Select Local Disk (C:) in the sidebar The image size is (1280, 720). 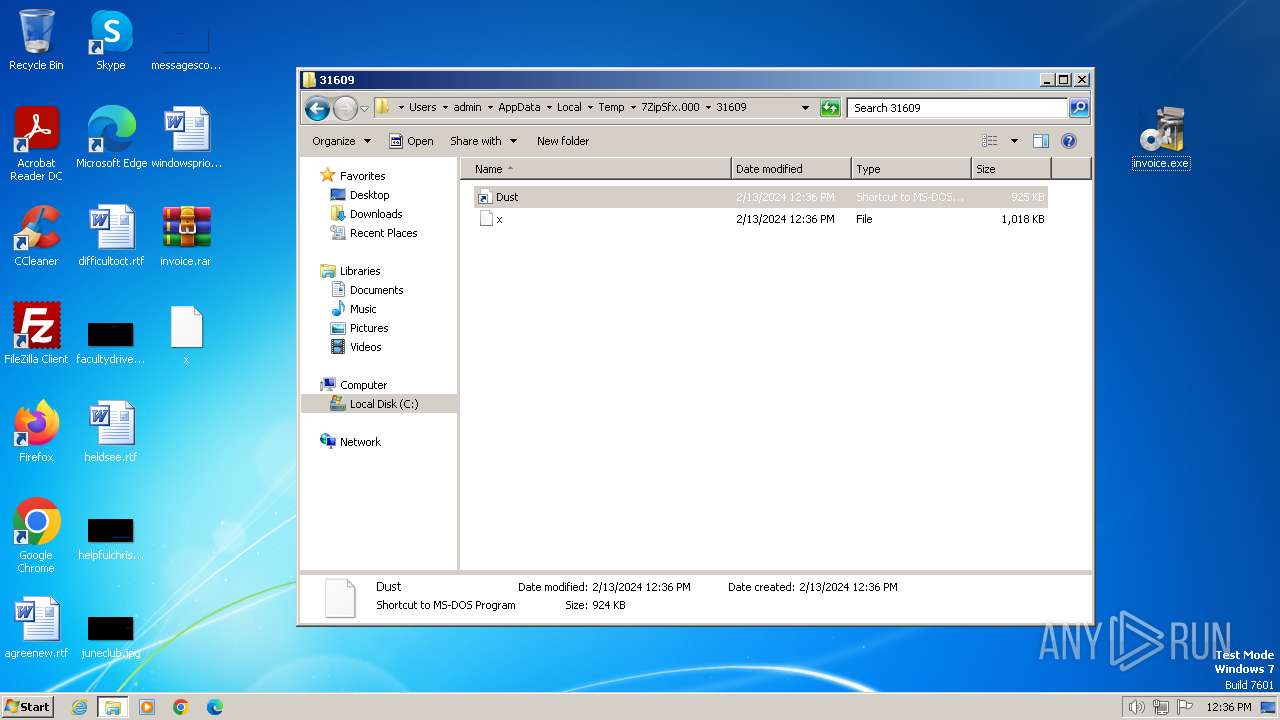point(379,404)
